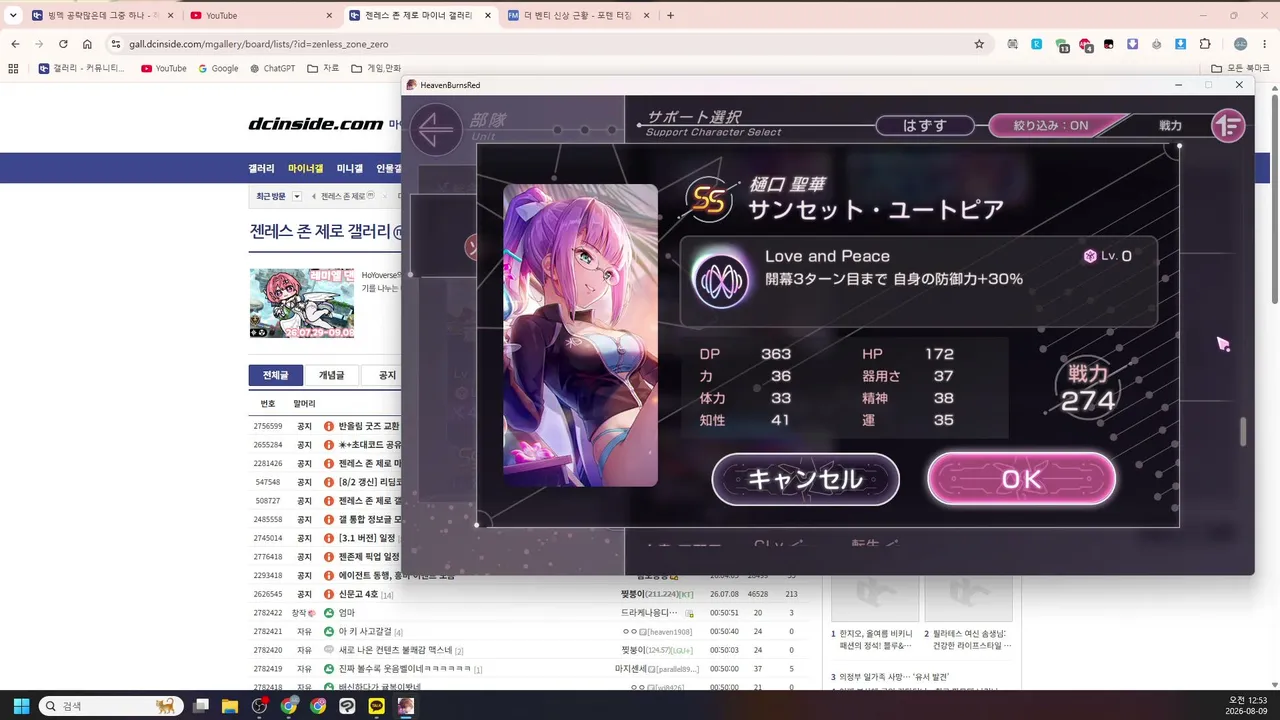Open the tab search dropdown in Chrome

[x=13, y=15]
